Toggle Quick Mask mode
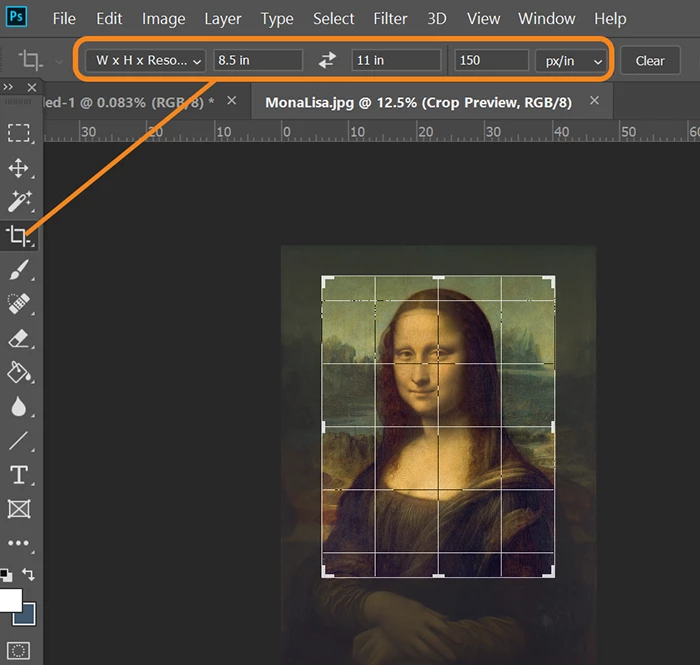The image size is (700, 665). point(18,650)
